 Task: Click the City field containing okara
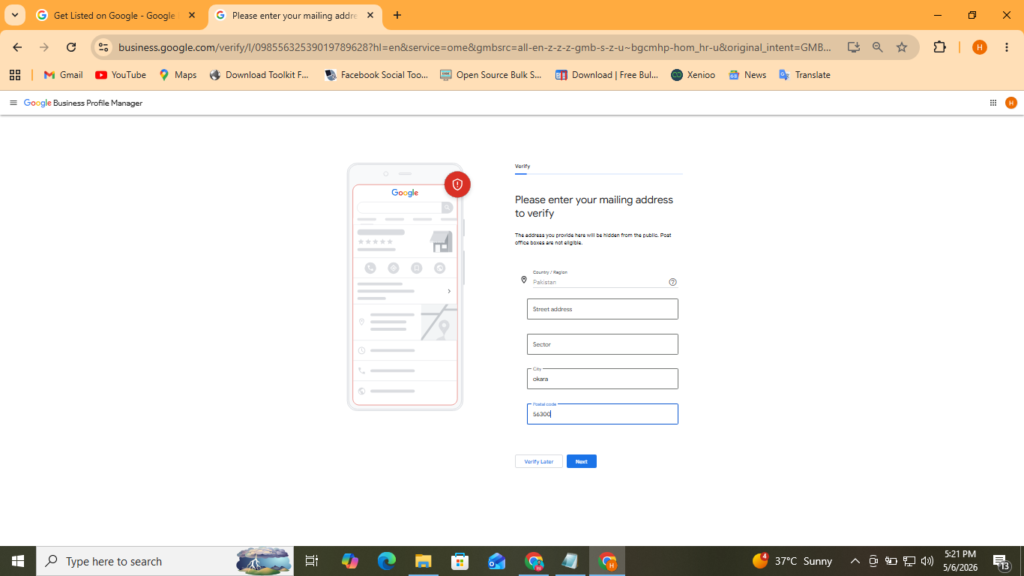pos(602,379)
